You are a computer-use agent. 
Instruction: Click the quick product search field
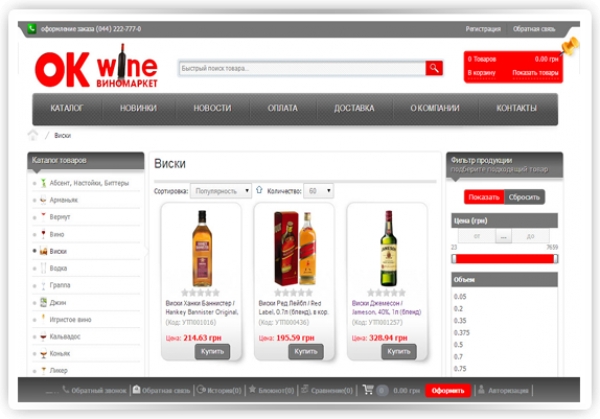(x=302, y=68)
